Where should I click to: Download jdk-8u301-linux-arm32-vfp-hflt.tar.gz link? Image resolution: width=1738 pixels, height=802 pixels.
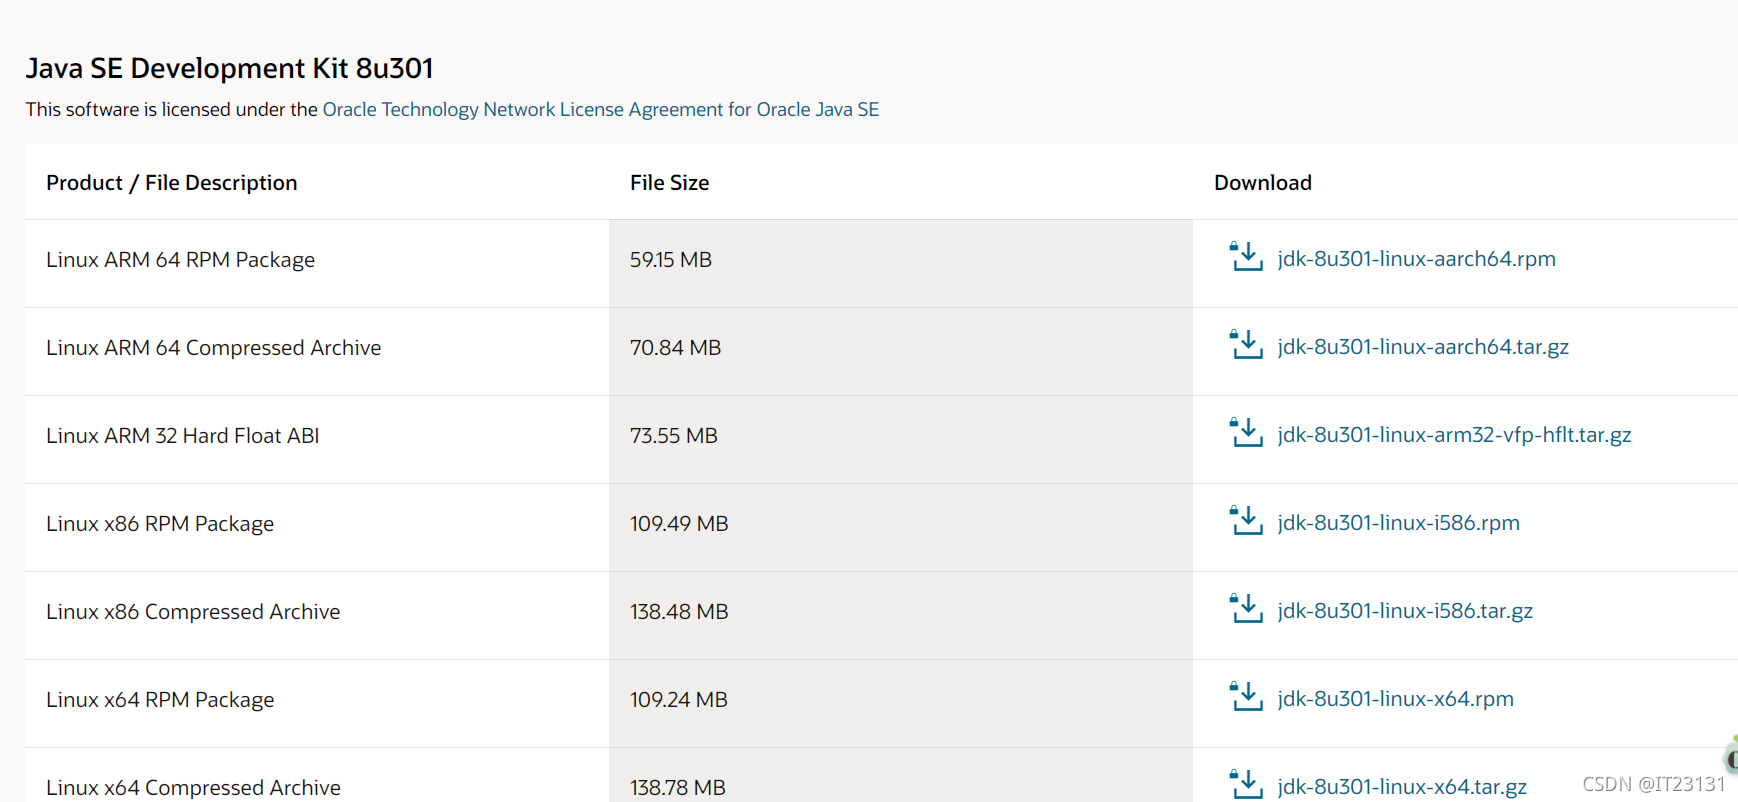pyautogui.click(x=1454, y=435)
